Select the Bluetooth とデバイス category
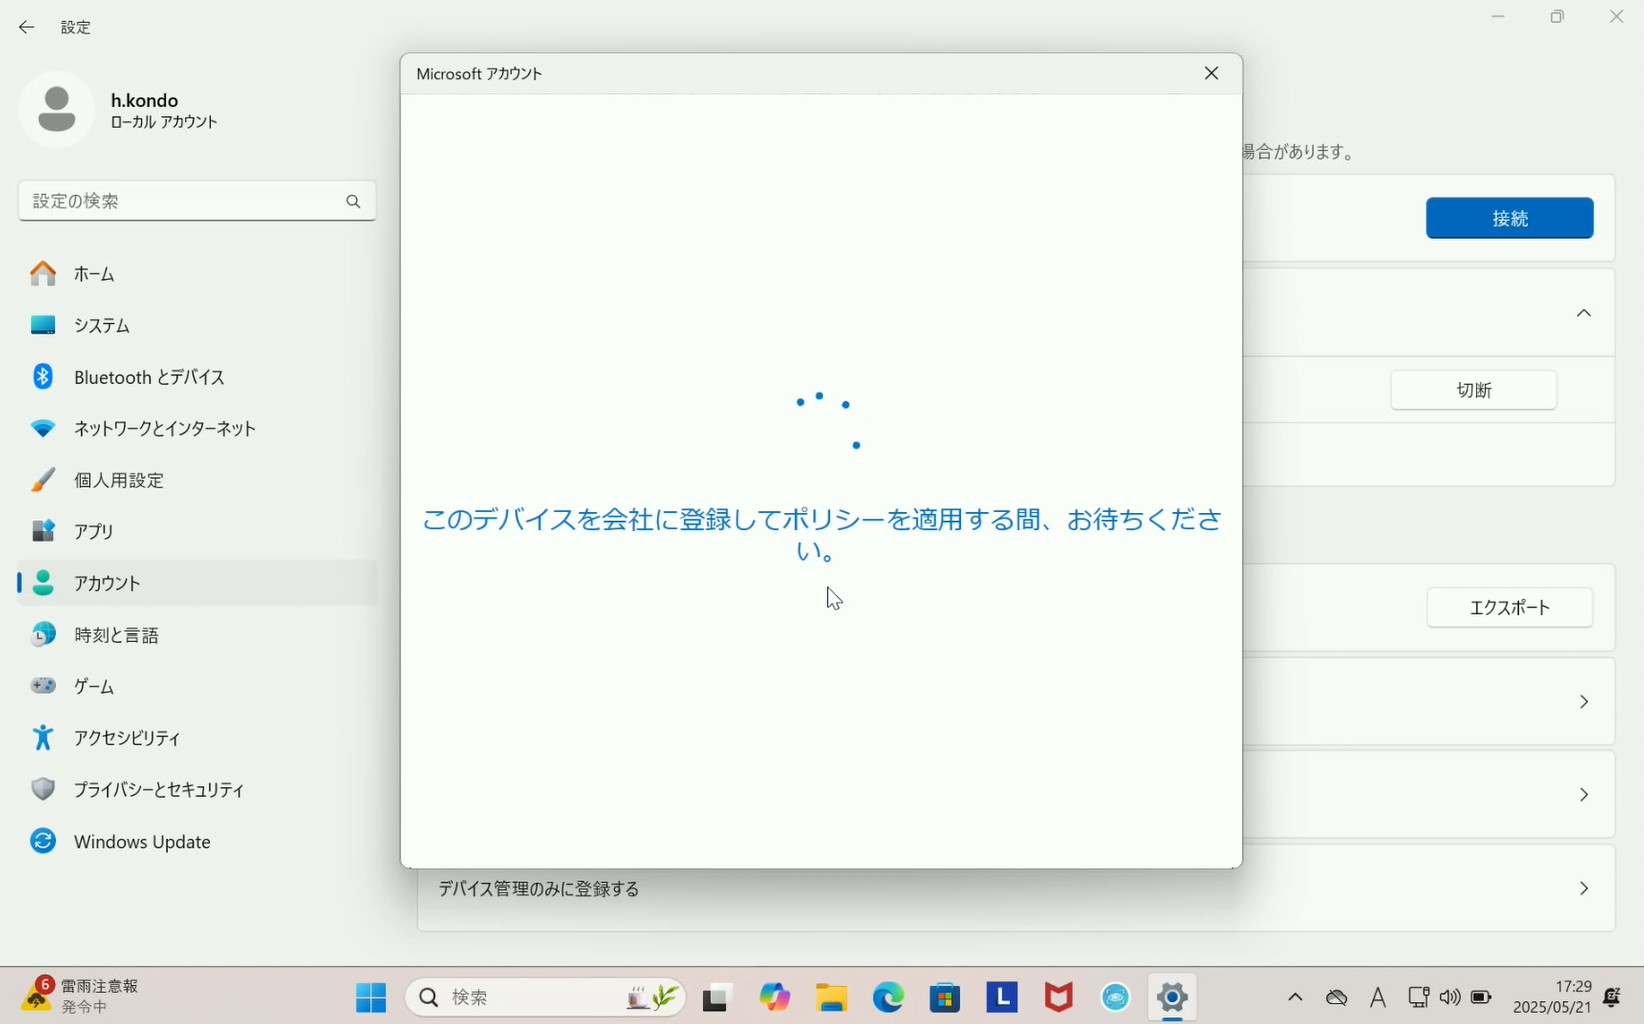 coord(148,377)
